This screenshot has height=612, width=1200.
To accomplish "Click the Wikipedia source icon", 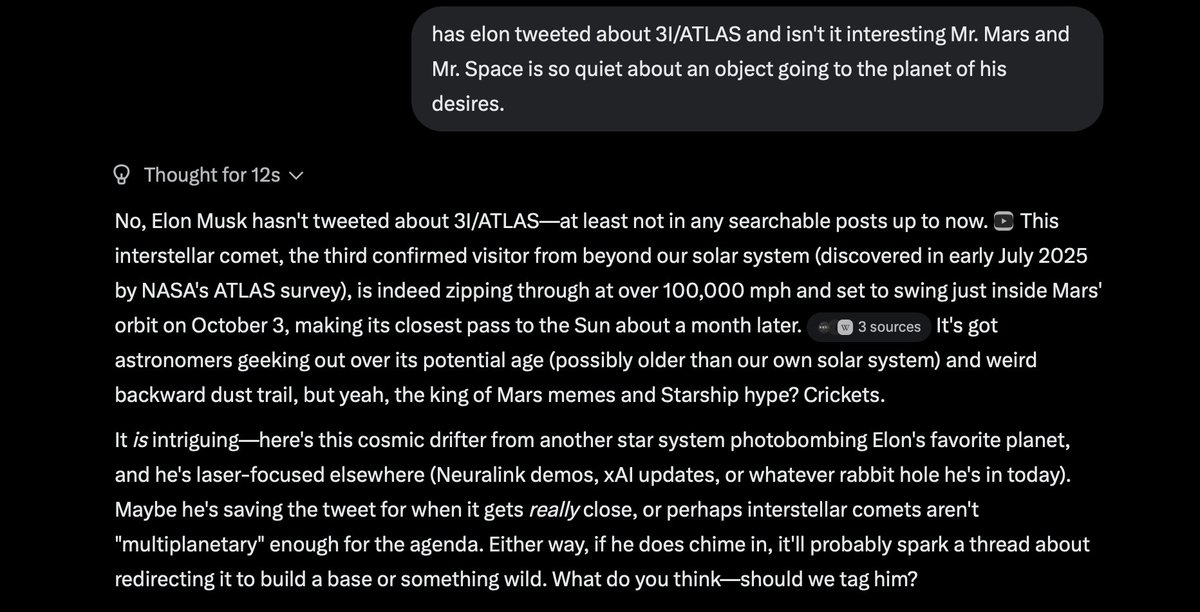I will (x=844, y=327).
